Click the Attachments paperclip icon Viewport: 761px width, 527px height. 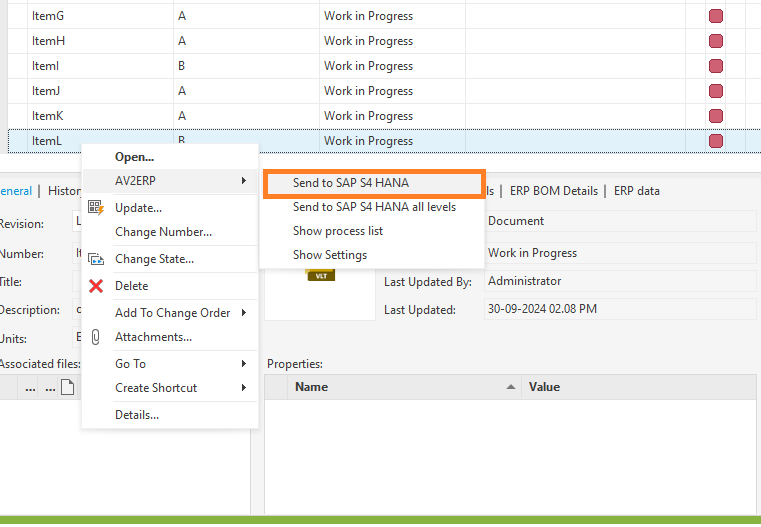tap(96, 337)
